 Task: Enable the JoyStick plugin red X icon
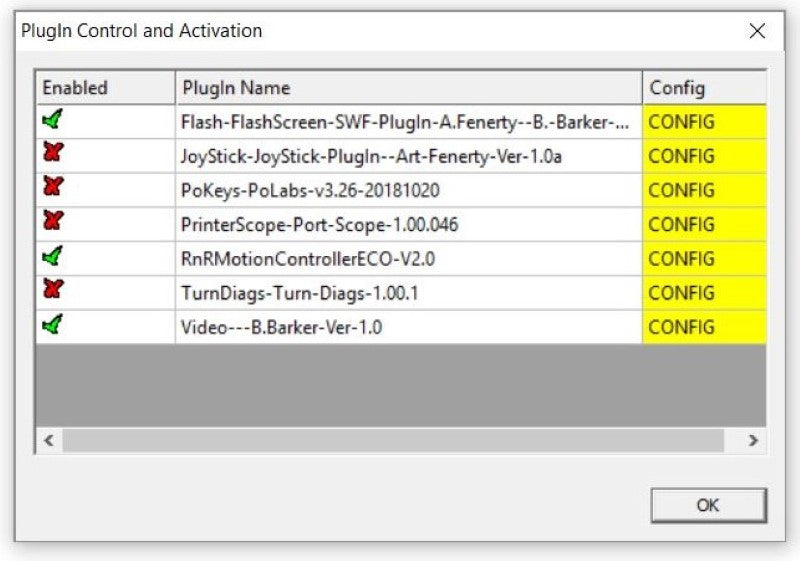(x=52, y=156)
